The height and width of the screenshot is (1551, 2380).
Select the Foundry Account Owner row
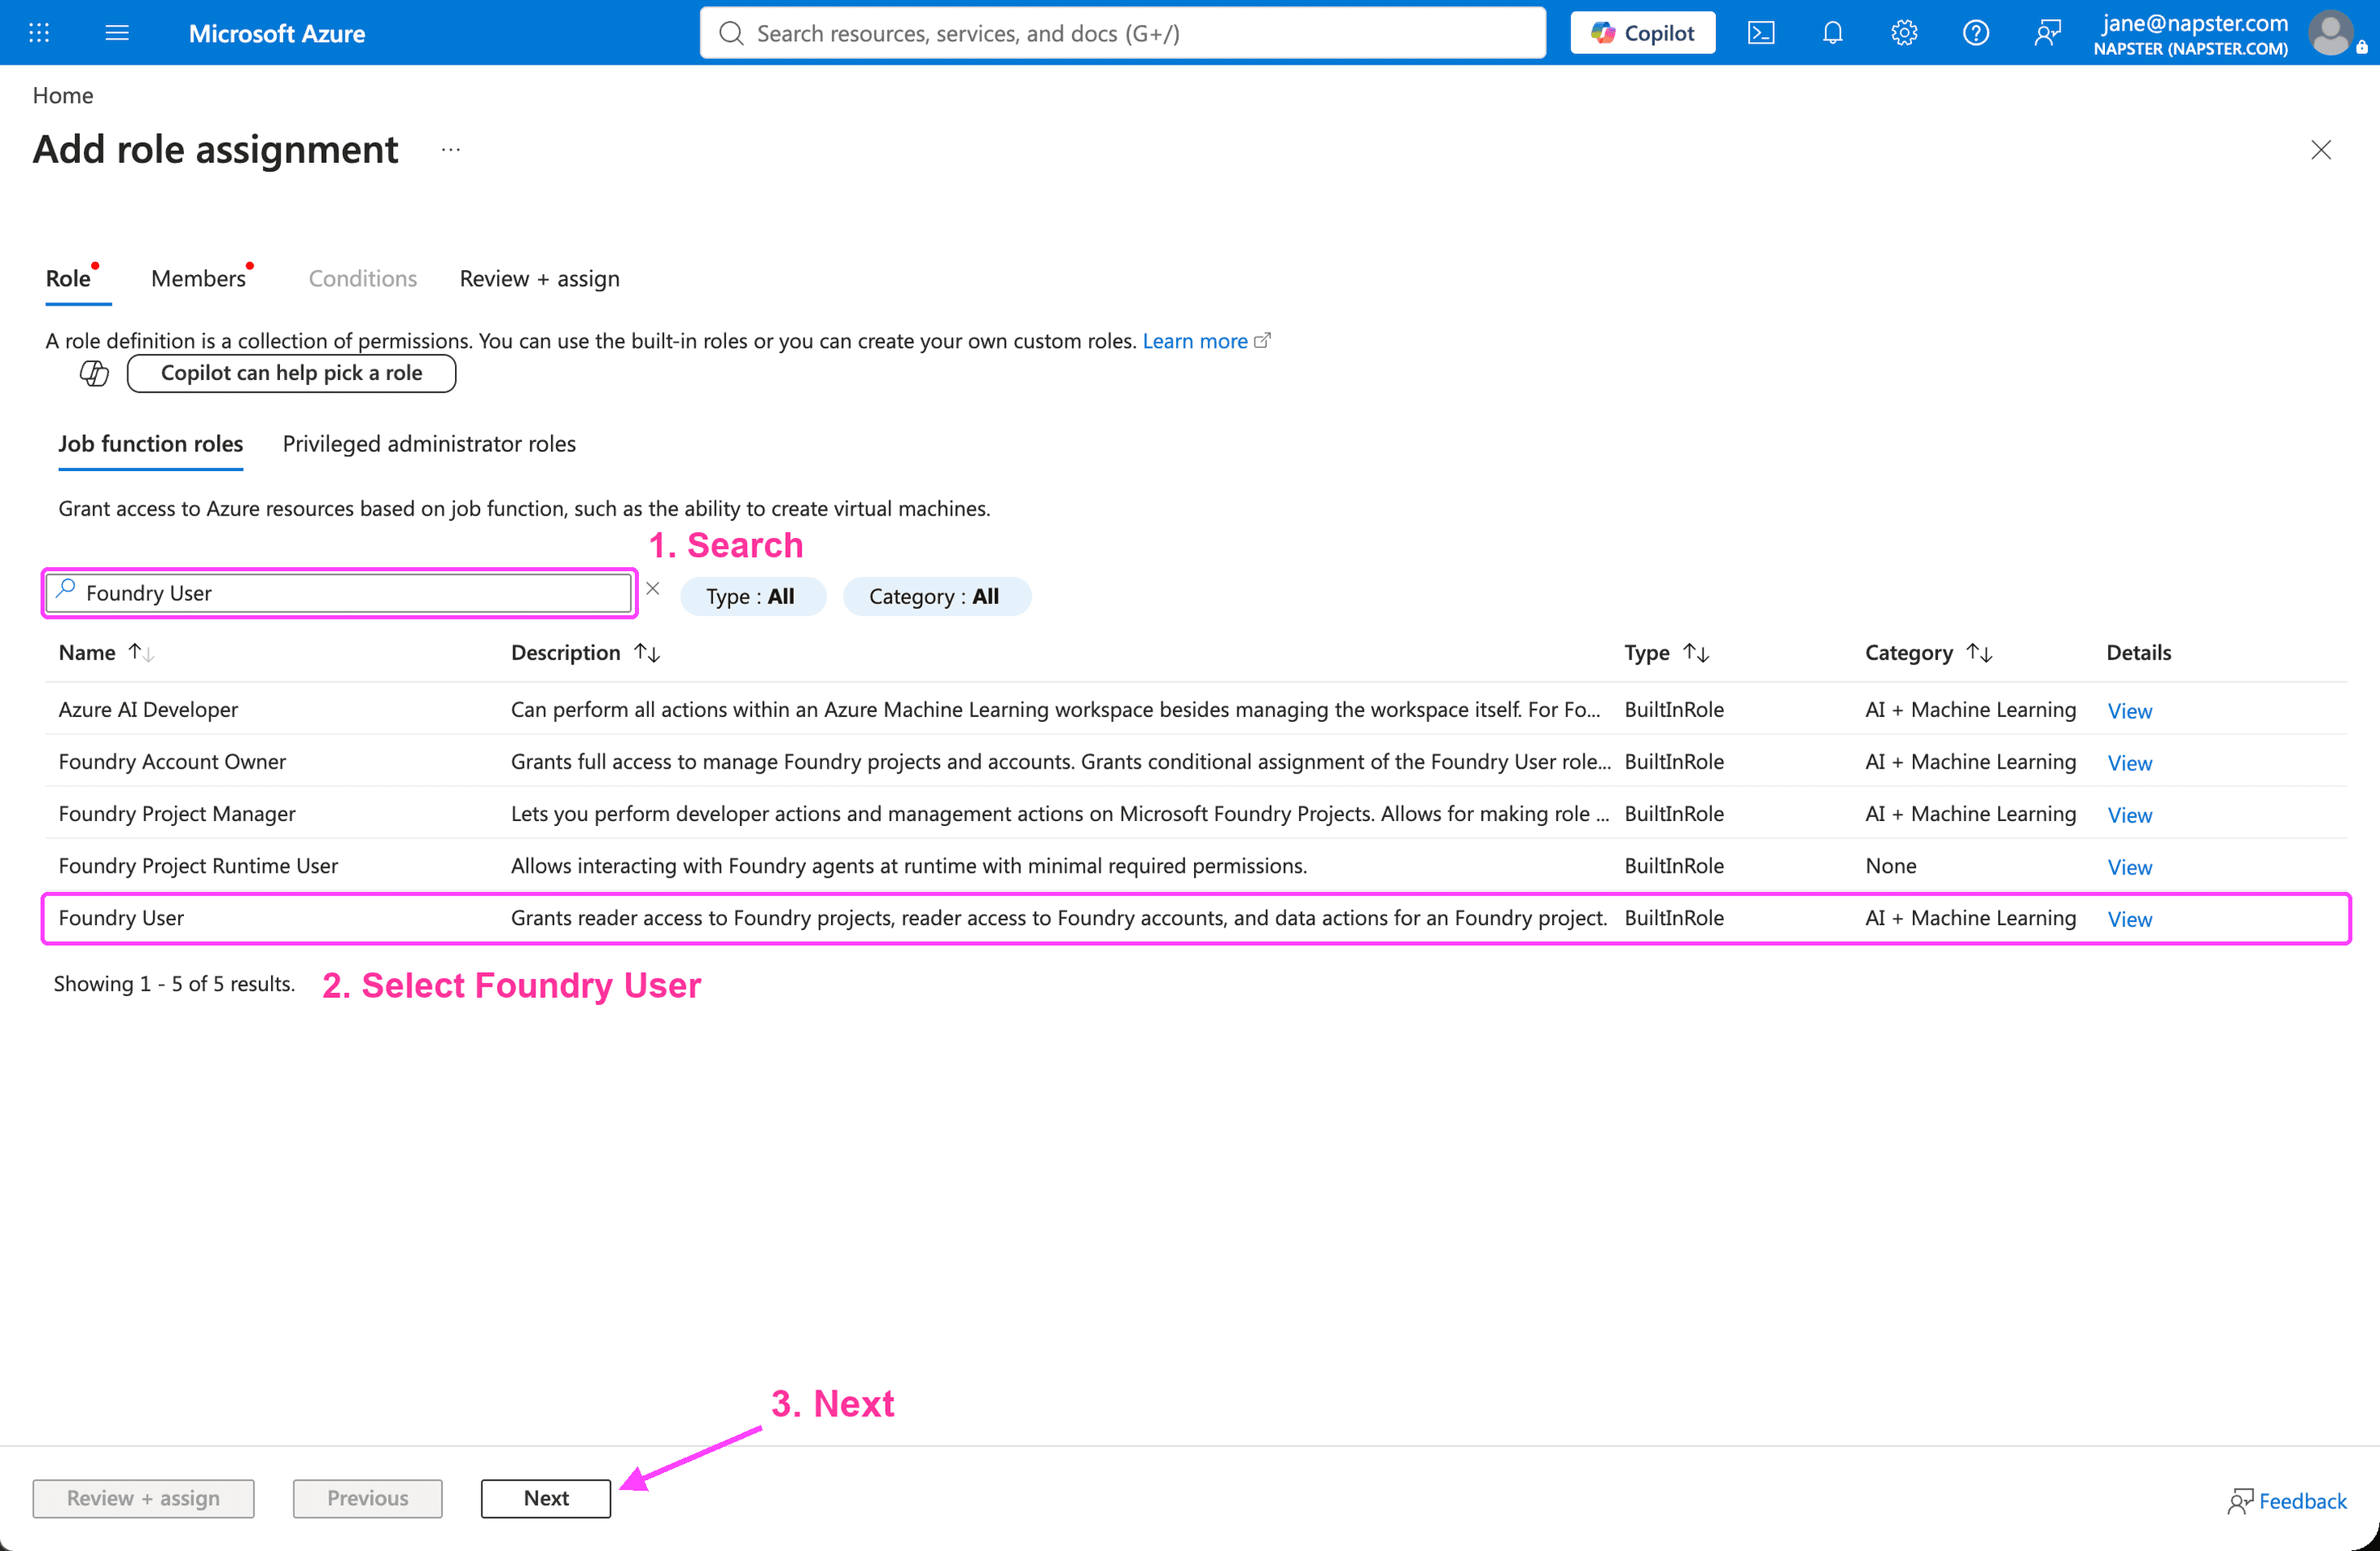pos(1196,762)
